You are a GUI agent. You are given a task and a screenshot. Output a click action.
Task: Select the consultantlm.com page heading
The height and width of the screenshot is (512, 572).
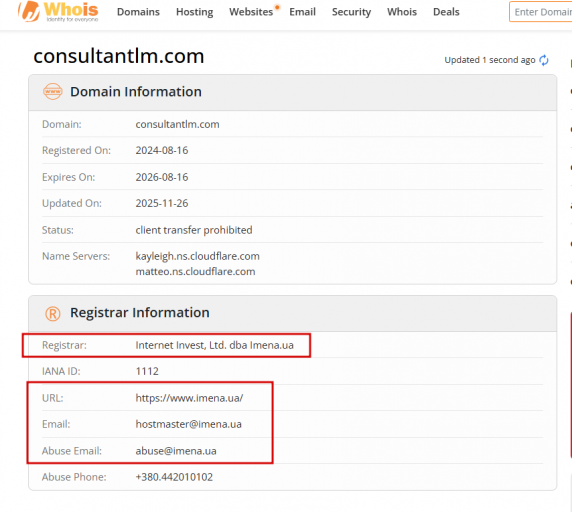(x=119, y=56)
